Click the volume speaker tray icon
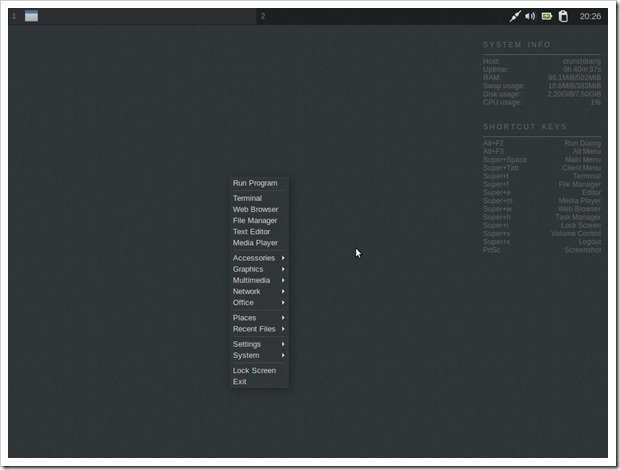The width and height of the screenshot is (620, 470). (530, 16)
